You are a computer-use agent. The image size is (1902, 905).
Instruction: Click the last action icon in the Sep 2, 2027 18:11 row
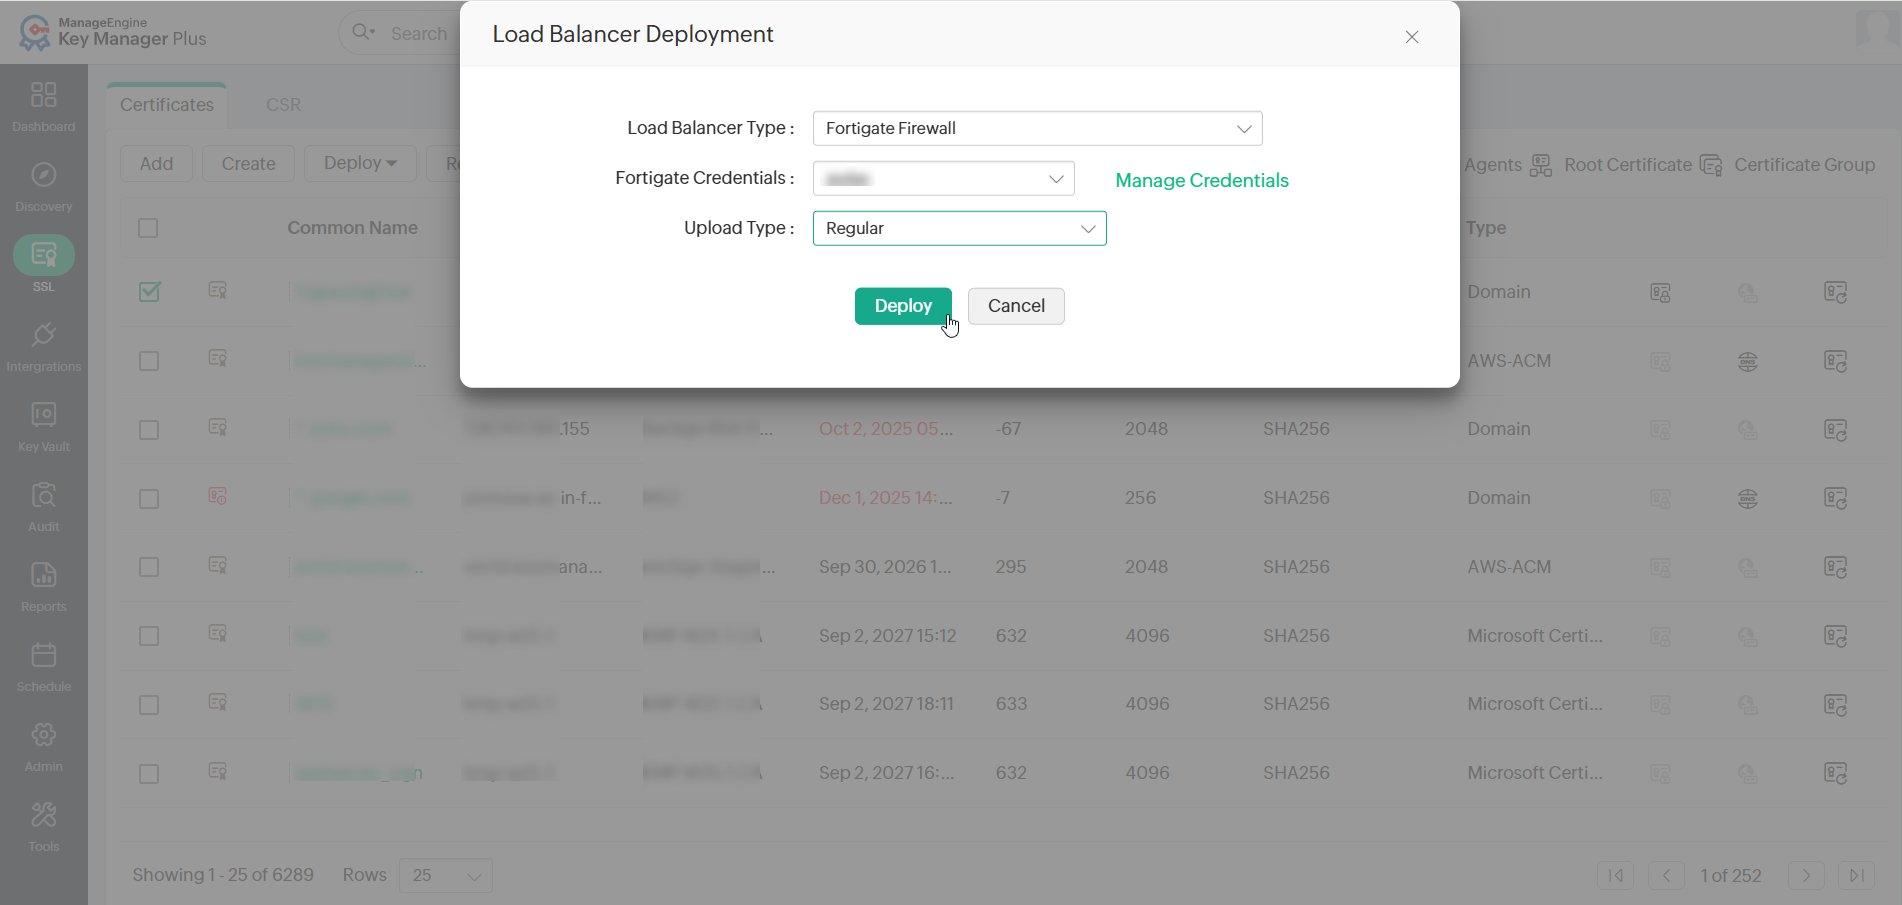click(1835, 704)
